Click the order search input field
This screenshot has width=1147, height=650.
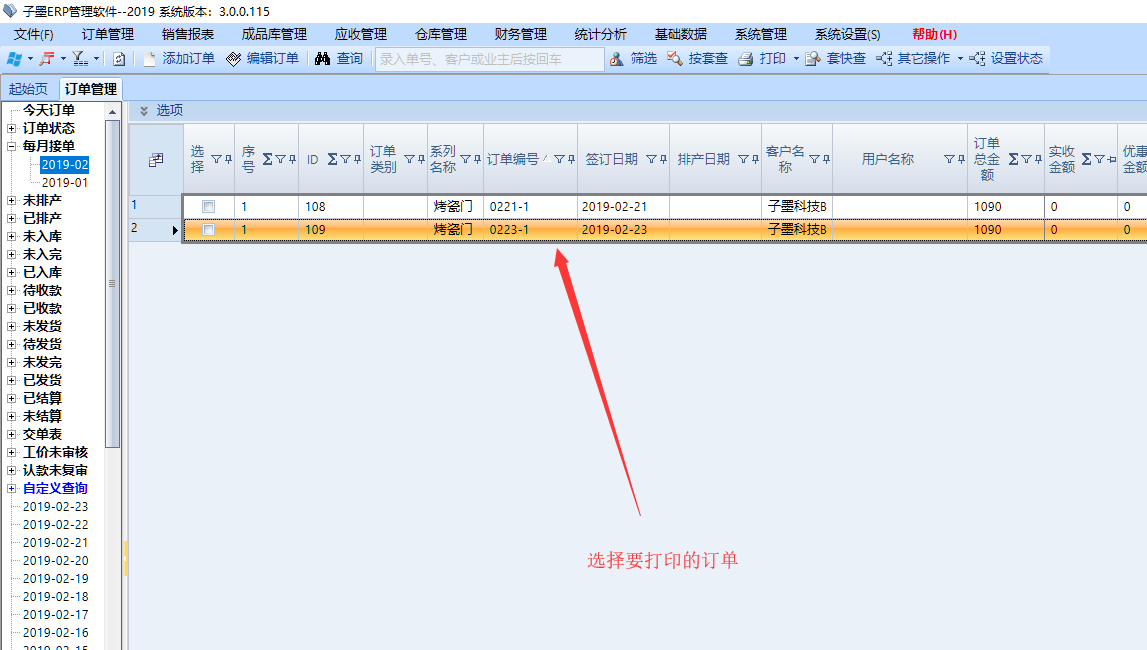pyautogui.click(x=490, y=59)
